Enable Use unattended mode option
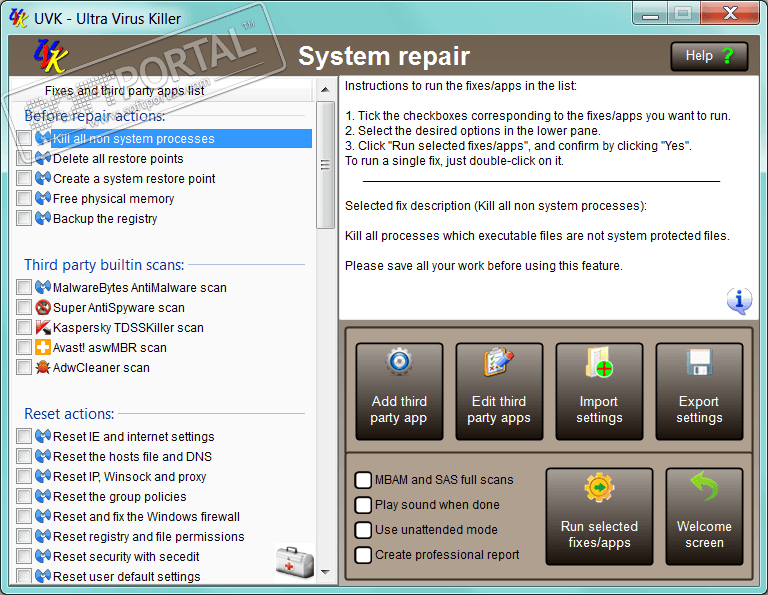Image resolution: width=768 pixels, height=595 pixels. [363, 530]
